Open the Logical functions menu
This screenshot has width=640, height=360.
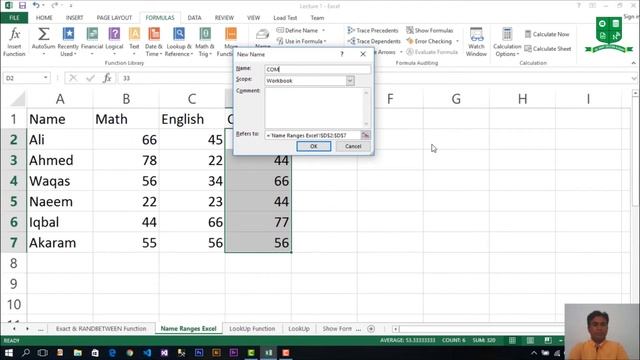pyautogui.click(x=114, y=42)
